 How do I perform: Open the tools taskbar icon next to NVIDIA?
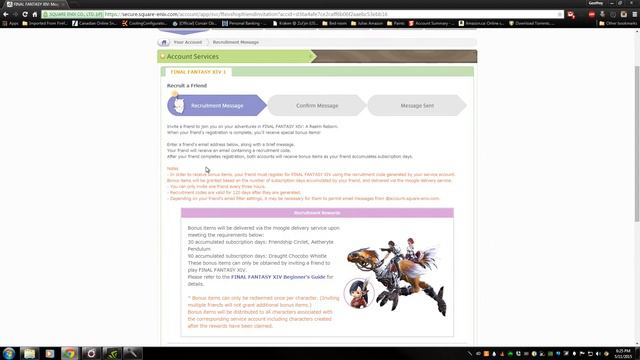(x=133, y=353)
